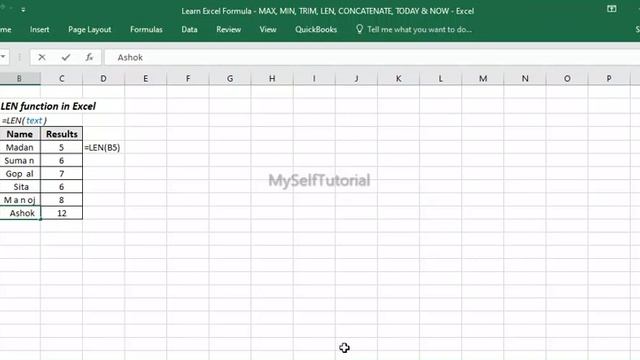The width and height of the screenshot is (640, 360).
Task: Select column N header
Action: click(525, 78)
